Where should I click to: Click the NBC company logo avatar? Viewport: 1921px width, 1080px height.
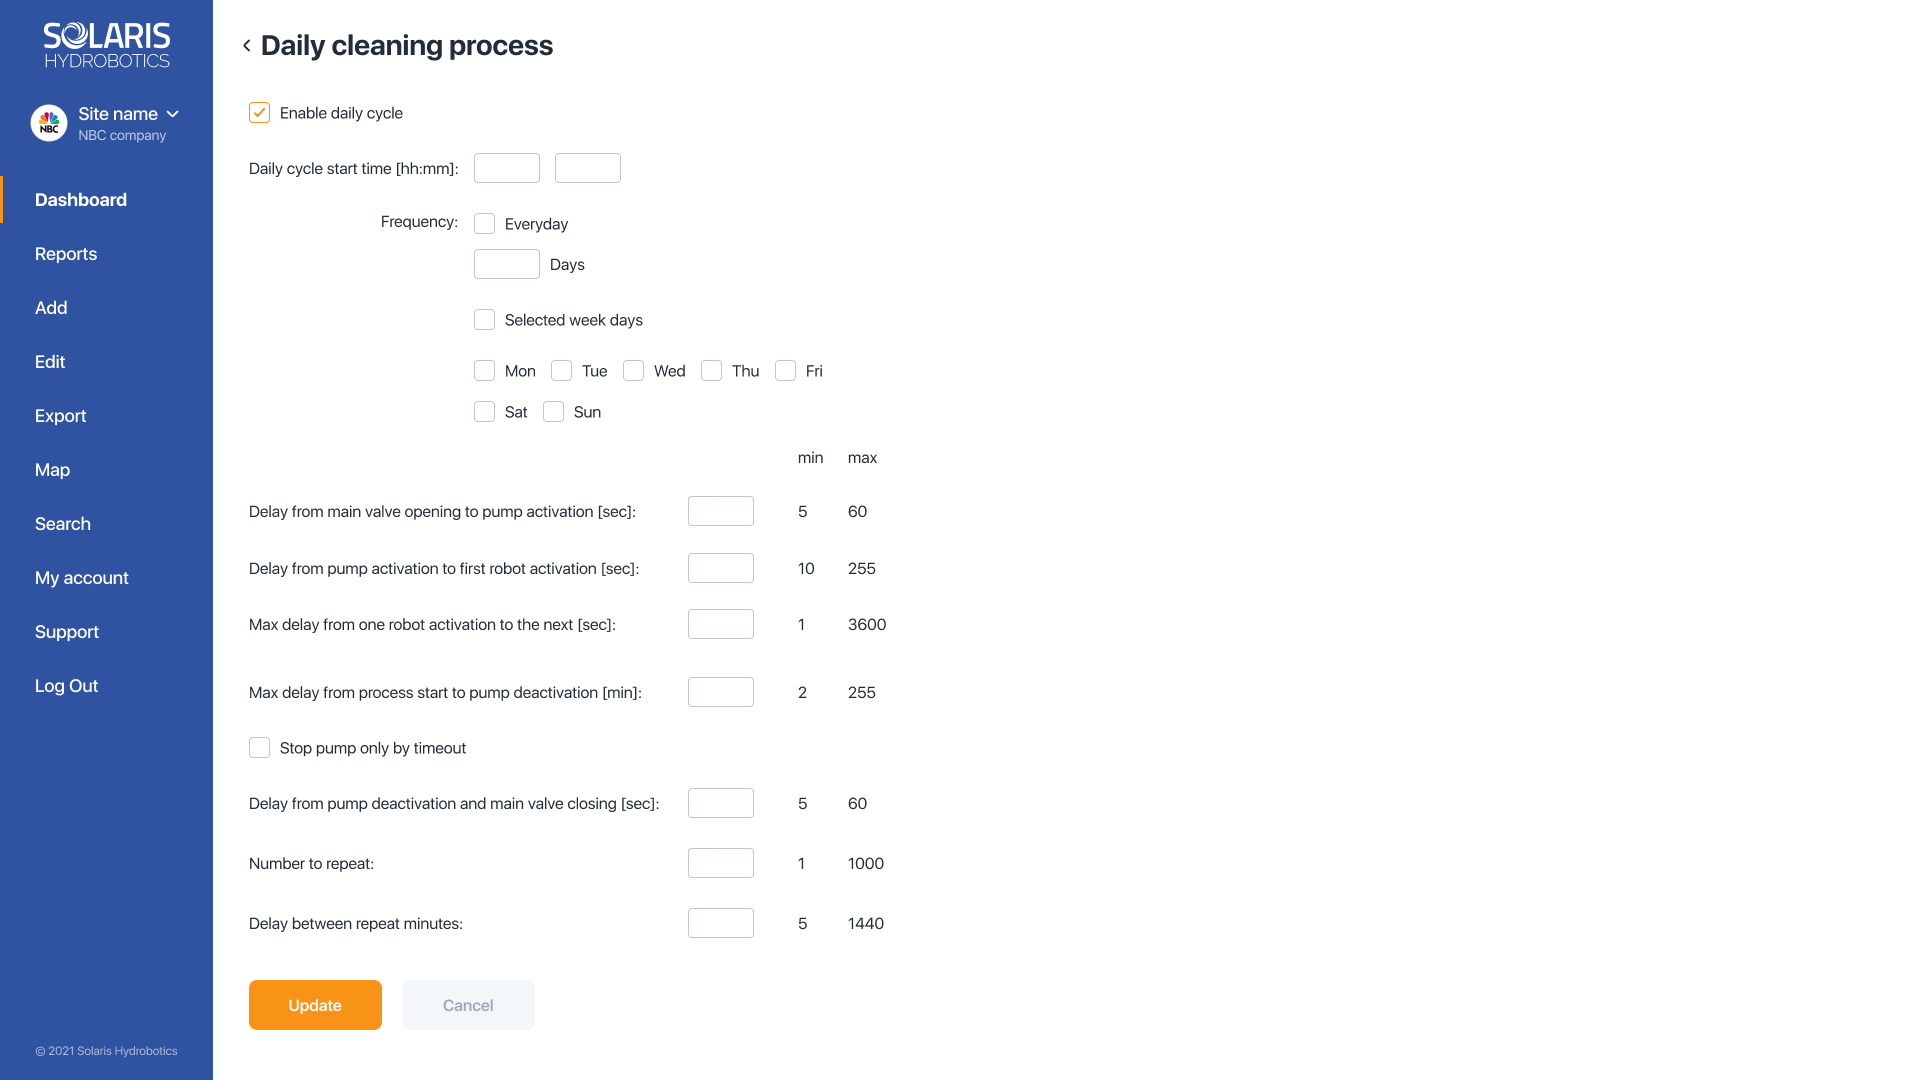tap(49, 123)
